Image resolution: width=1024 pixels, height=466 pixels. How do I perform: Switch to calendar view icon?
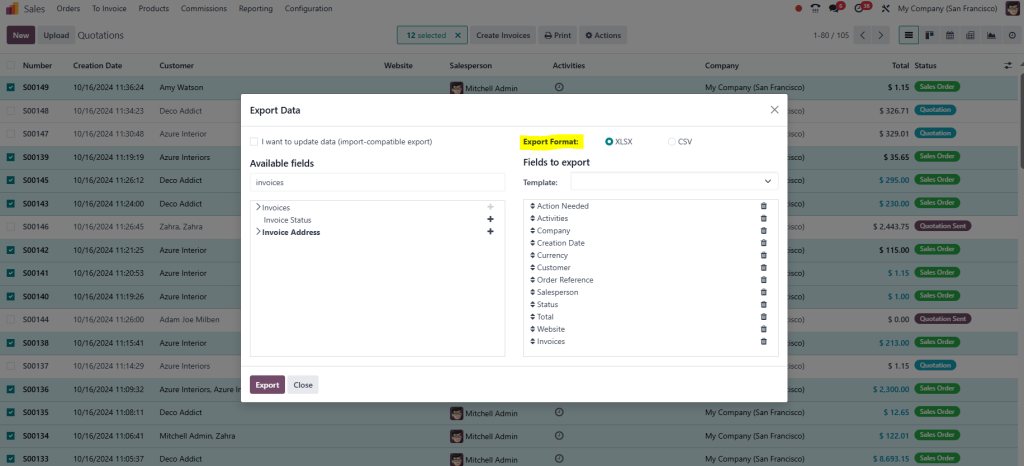click(950, 35)
